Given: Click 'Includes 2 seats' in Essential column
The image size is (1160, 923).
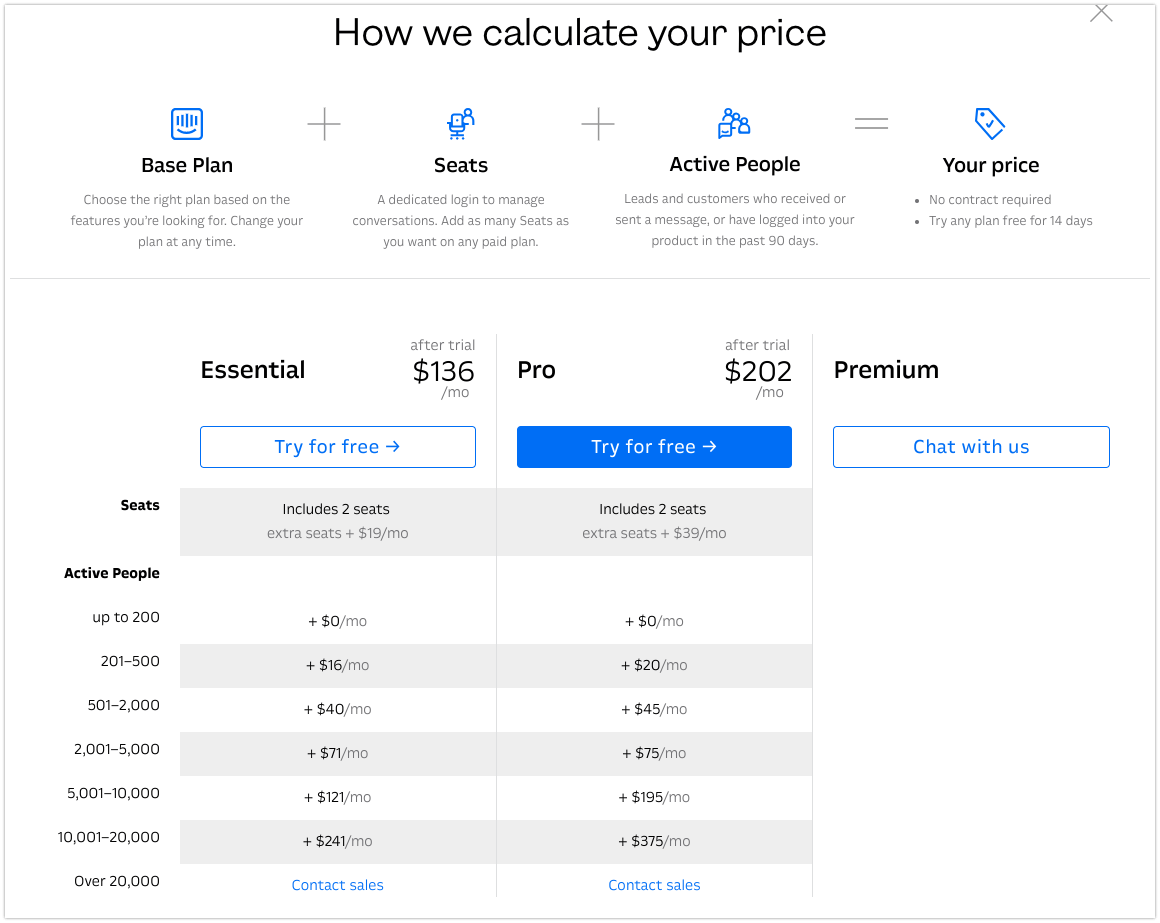Looking at the screenshot, I should tap(336, 510).
